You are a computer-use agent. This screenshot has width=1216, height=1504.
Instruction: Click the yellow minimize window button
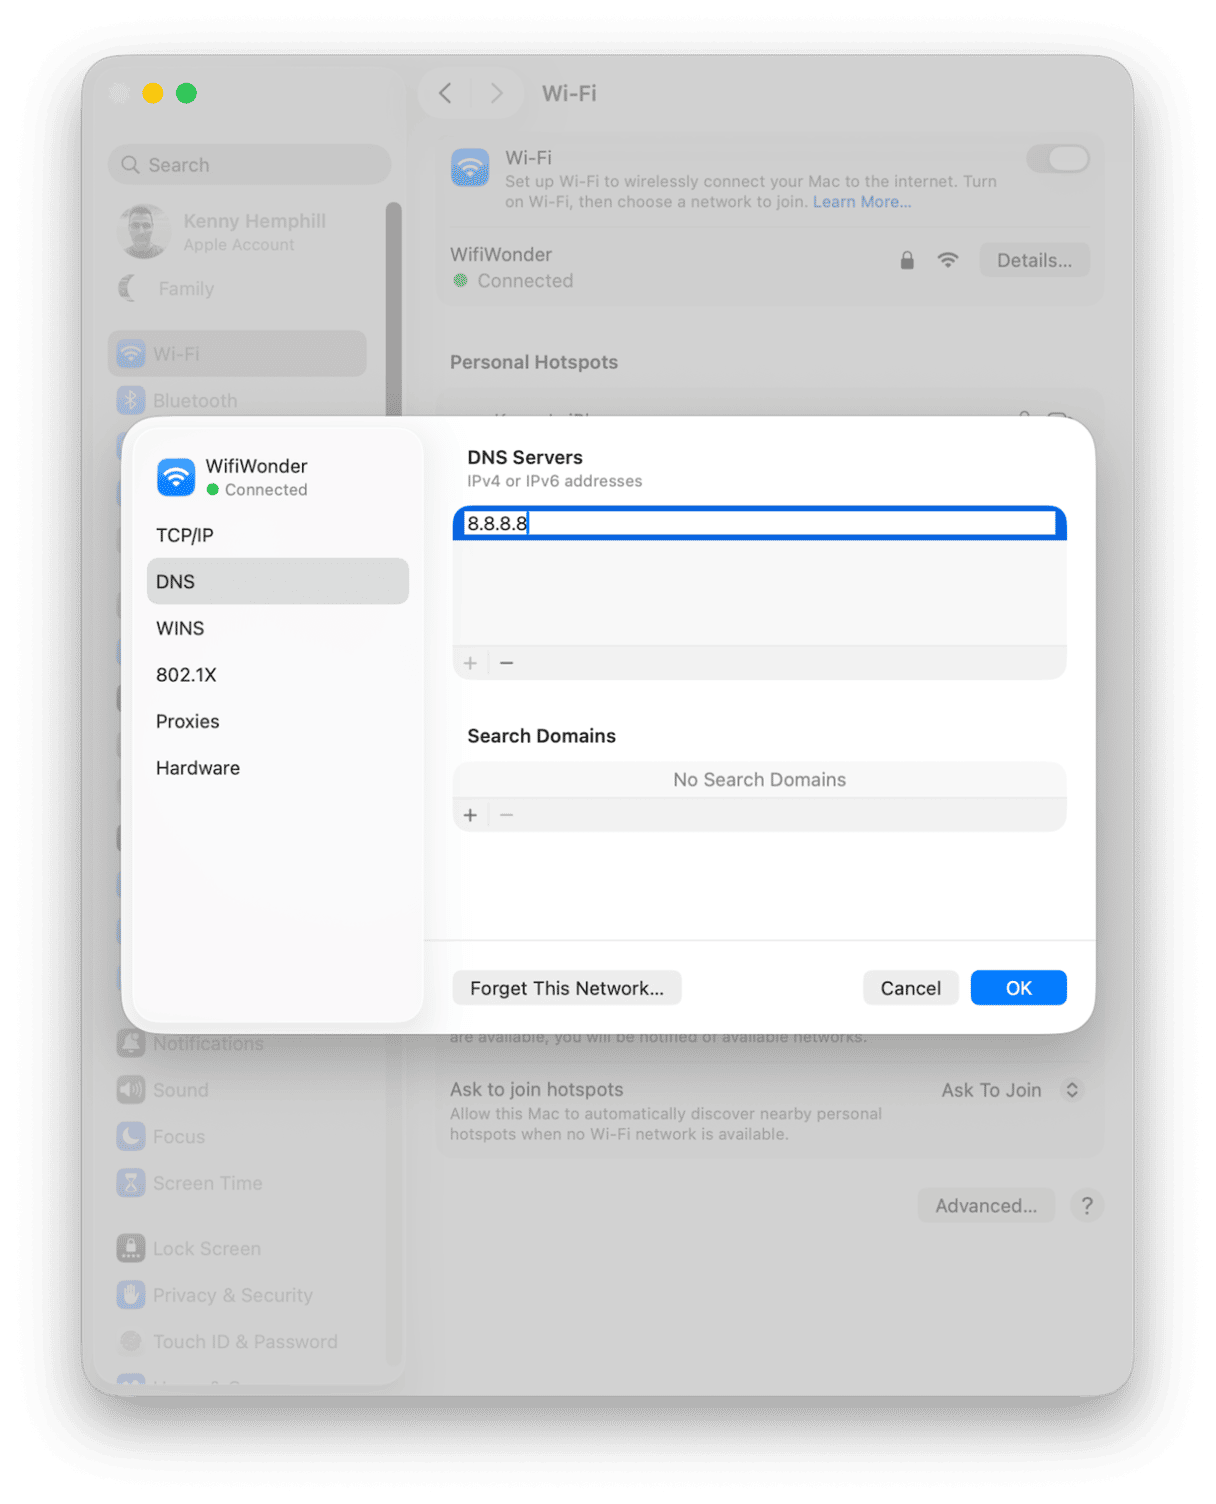point(153,93)
